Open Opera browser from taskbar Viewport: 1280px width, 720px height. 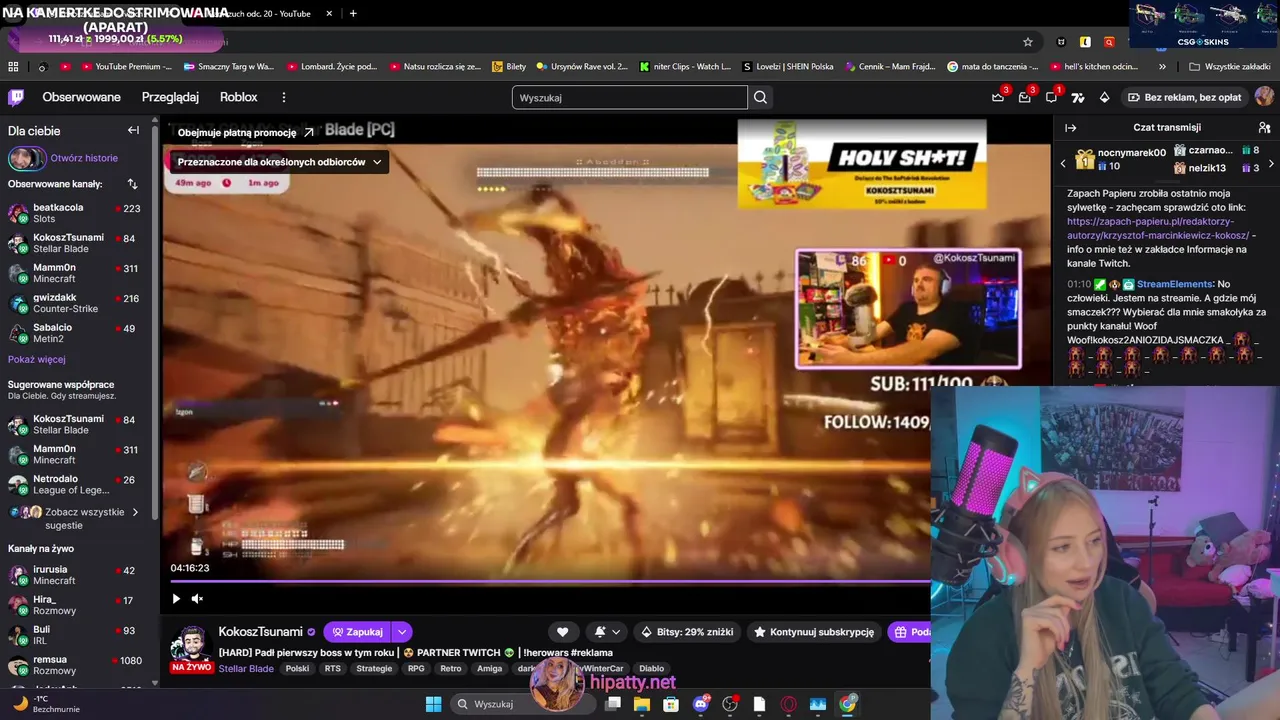[788, 704]
